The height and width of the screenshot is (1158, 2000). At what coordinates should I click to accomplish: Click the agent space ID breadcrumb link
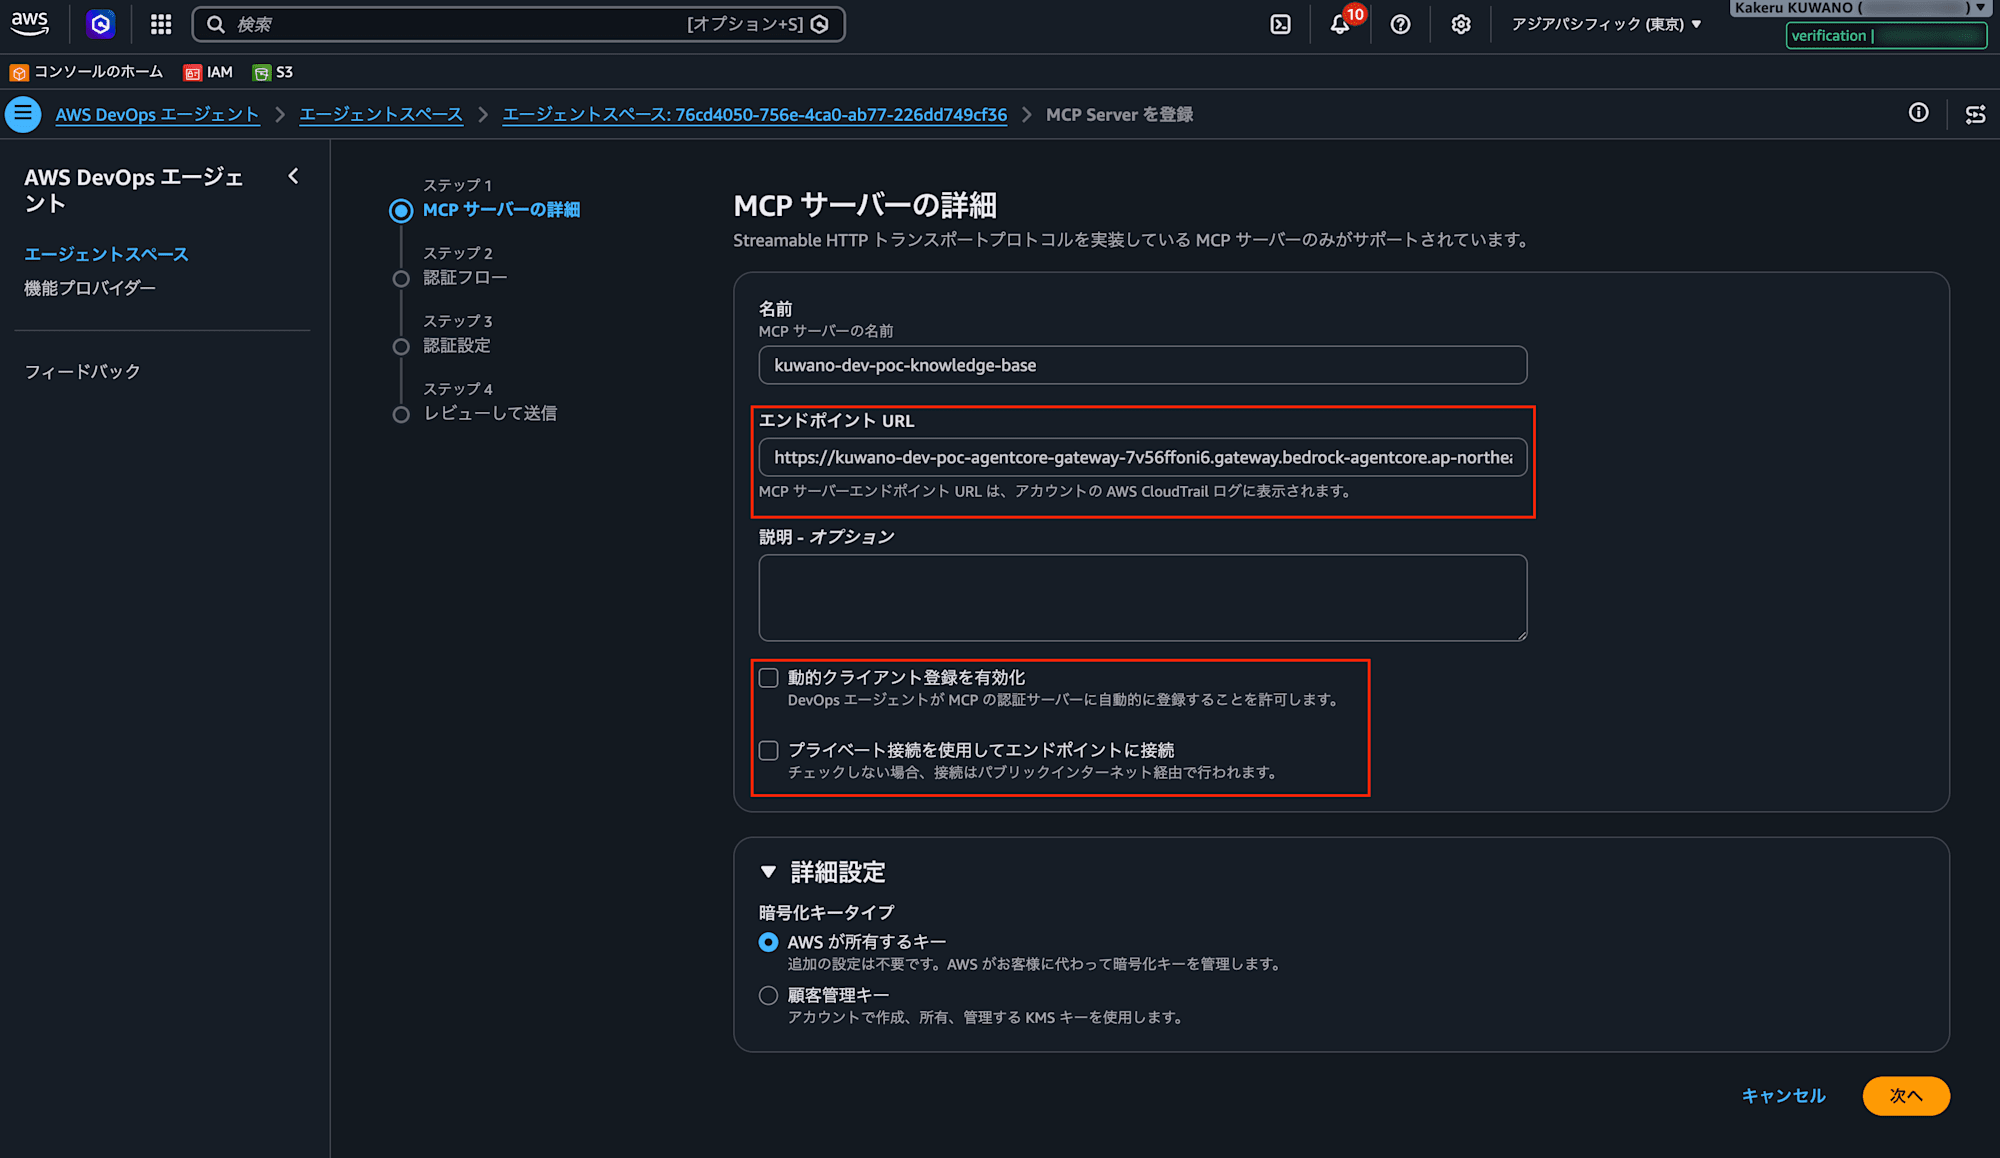(x=755, y=114)
